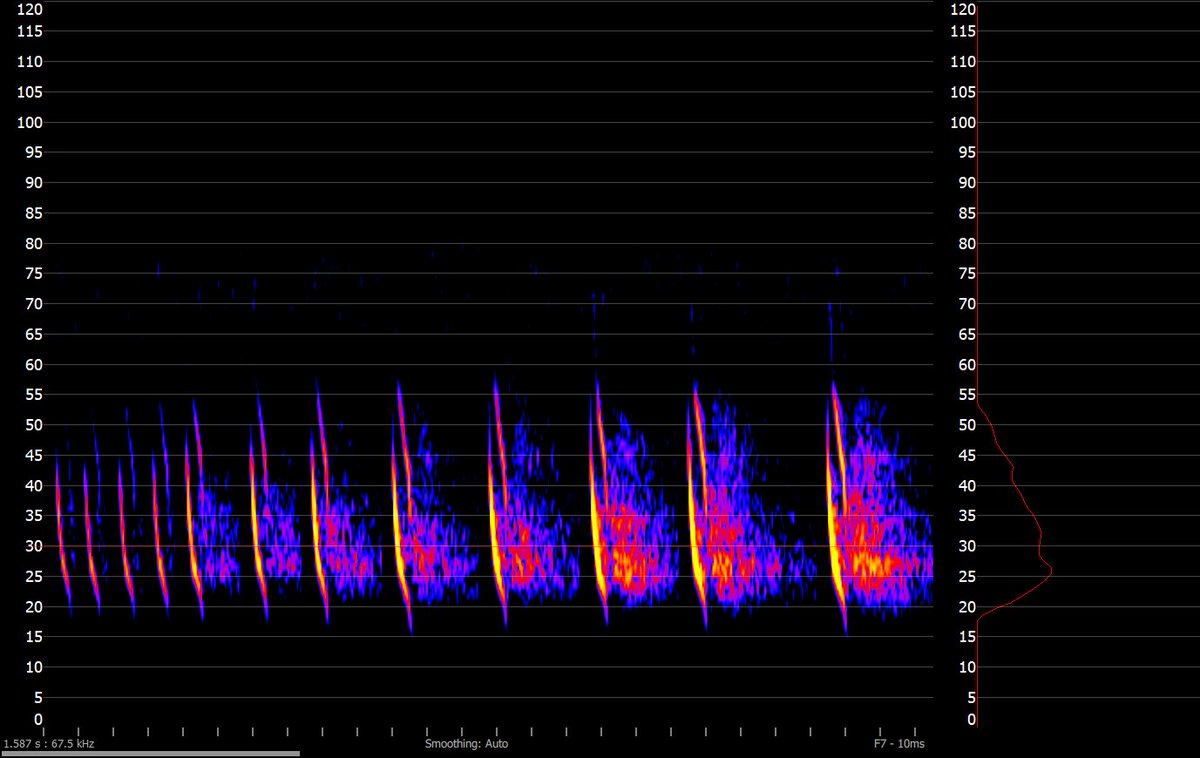The height and width of the screenshot is (758, 1200).
Task: Click the "0" label on the spectrogram frequency axis
Action: (x=39, y=719)
